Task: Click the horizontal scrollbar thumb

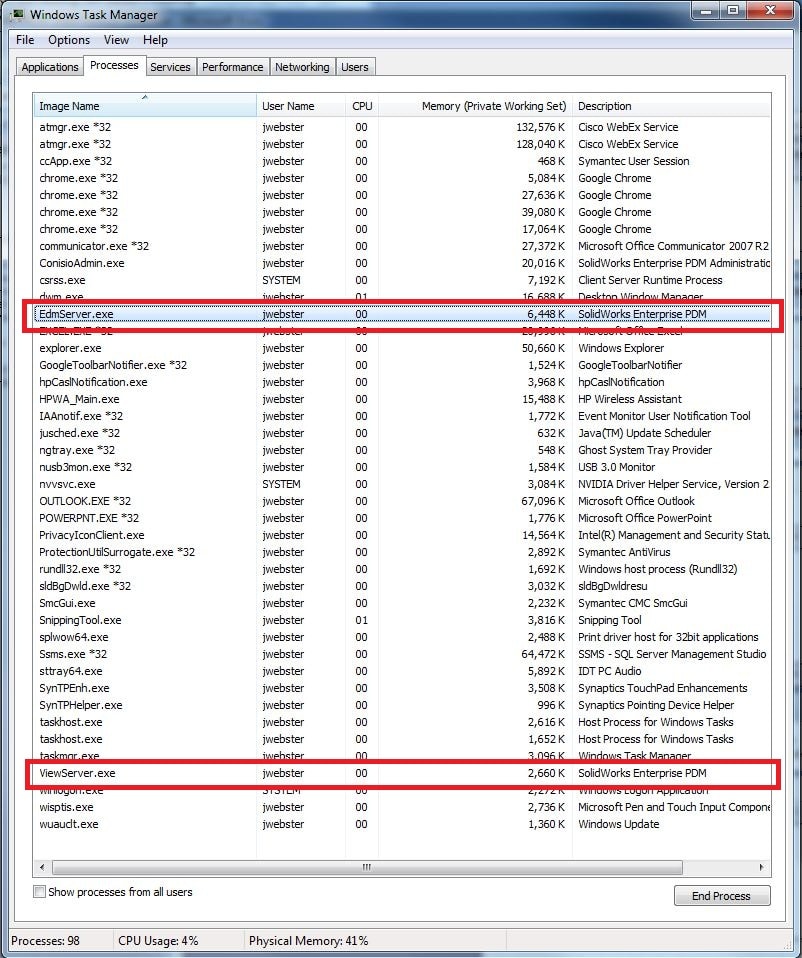Action: coord(367,867)
